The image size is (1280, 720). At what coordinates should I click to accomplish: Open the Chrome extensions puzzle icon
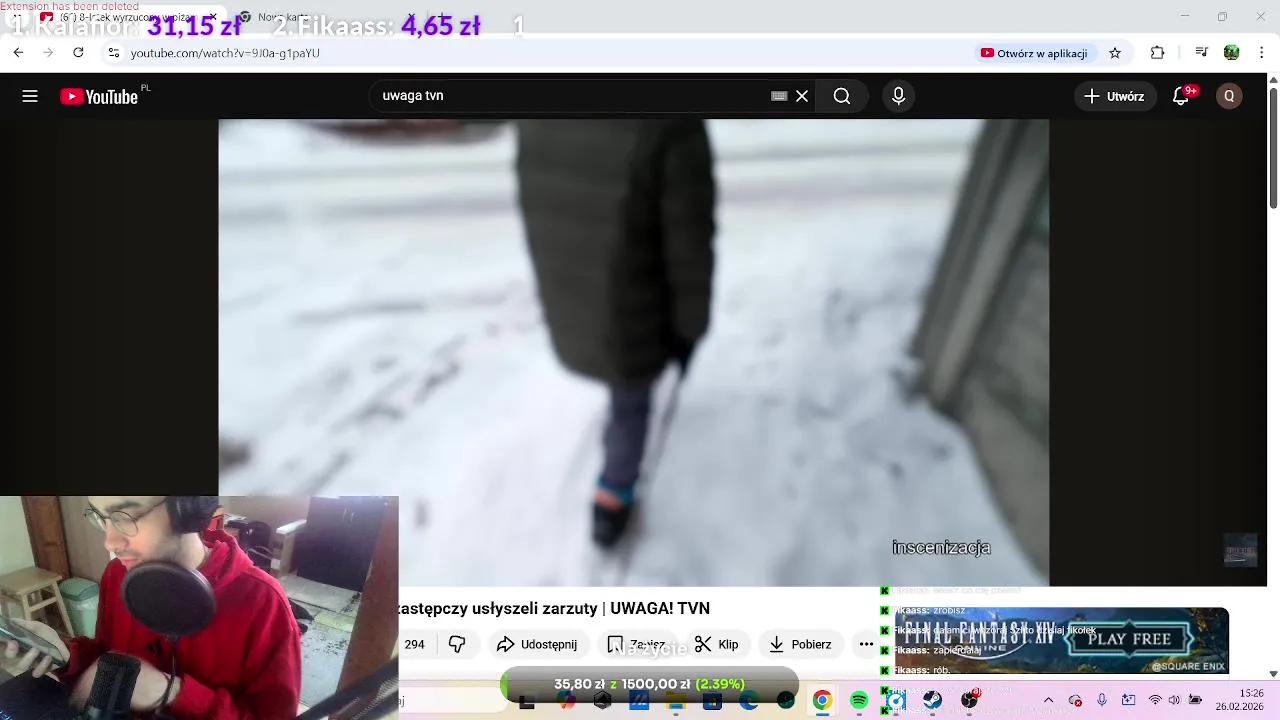coord(1158,53)
